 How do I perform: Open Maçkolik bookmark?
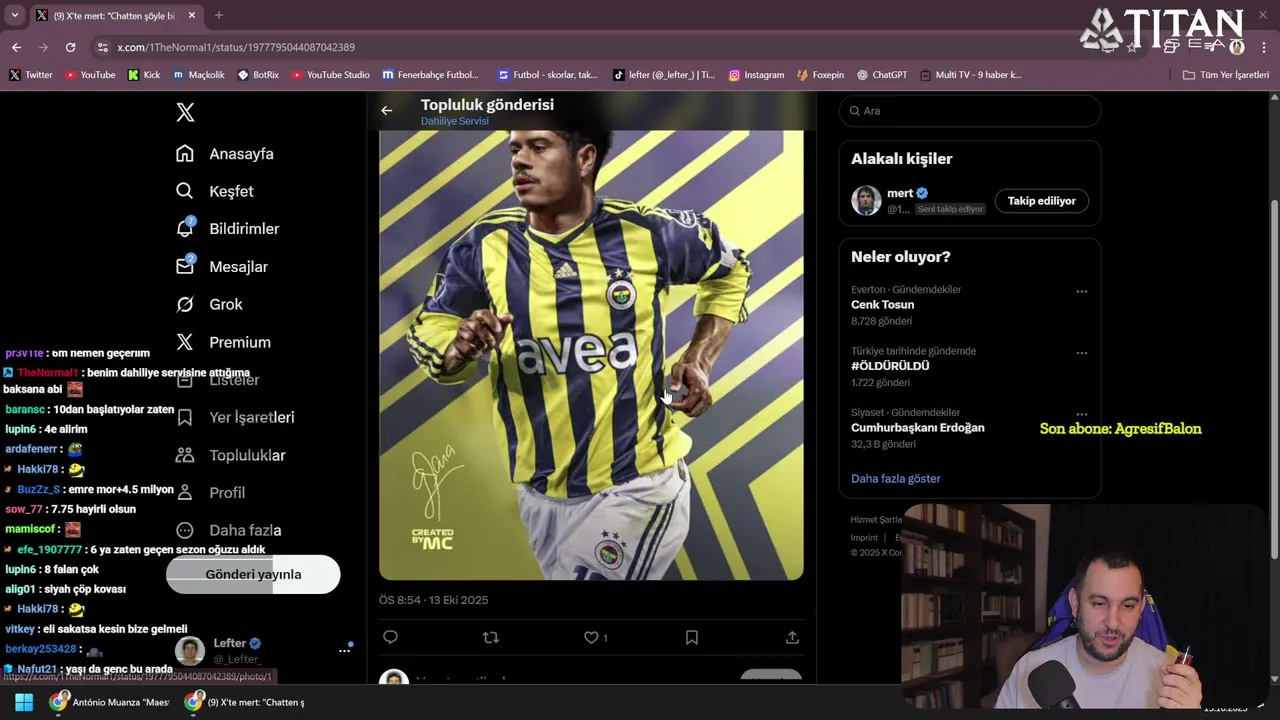[x=198, y=75]
